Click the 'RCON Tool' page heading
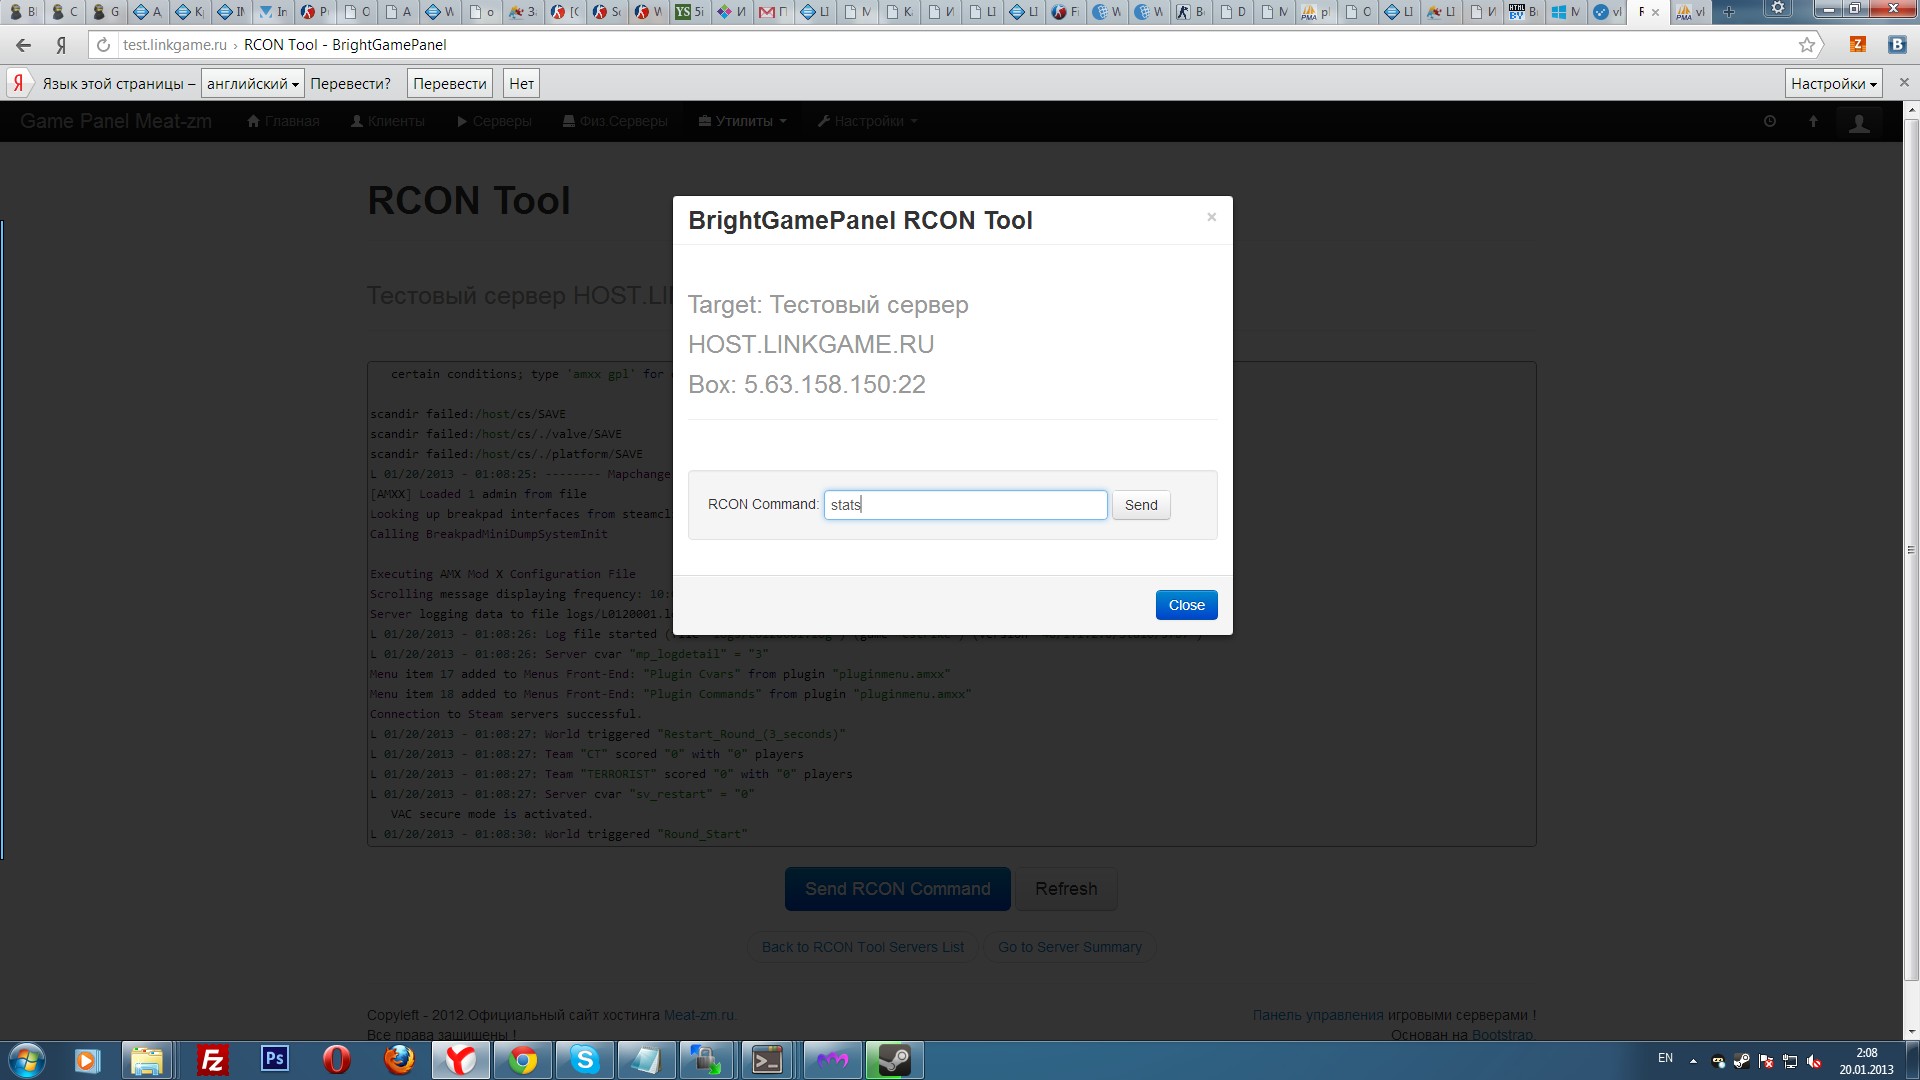Viewport: 1920px width, 1080px height. pos(469,201)
